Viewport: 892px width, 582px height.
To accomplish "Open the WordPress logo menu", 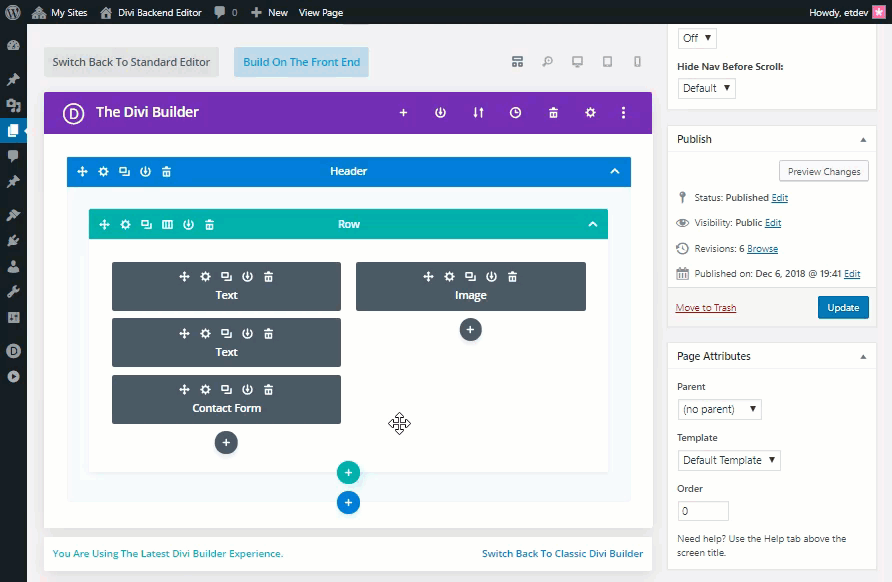I will click(13, 12).
